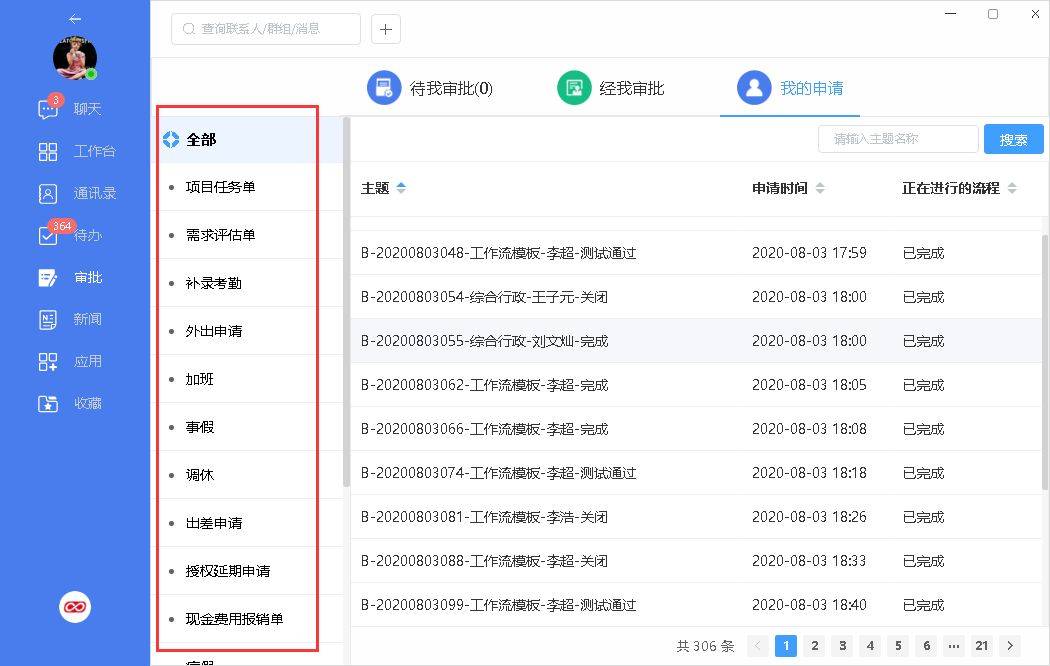Open the 聊天 chat icon in sidebar
Viewport: 1050px width, 666px height.
[x=48, y=109]
